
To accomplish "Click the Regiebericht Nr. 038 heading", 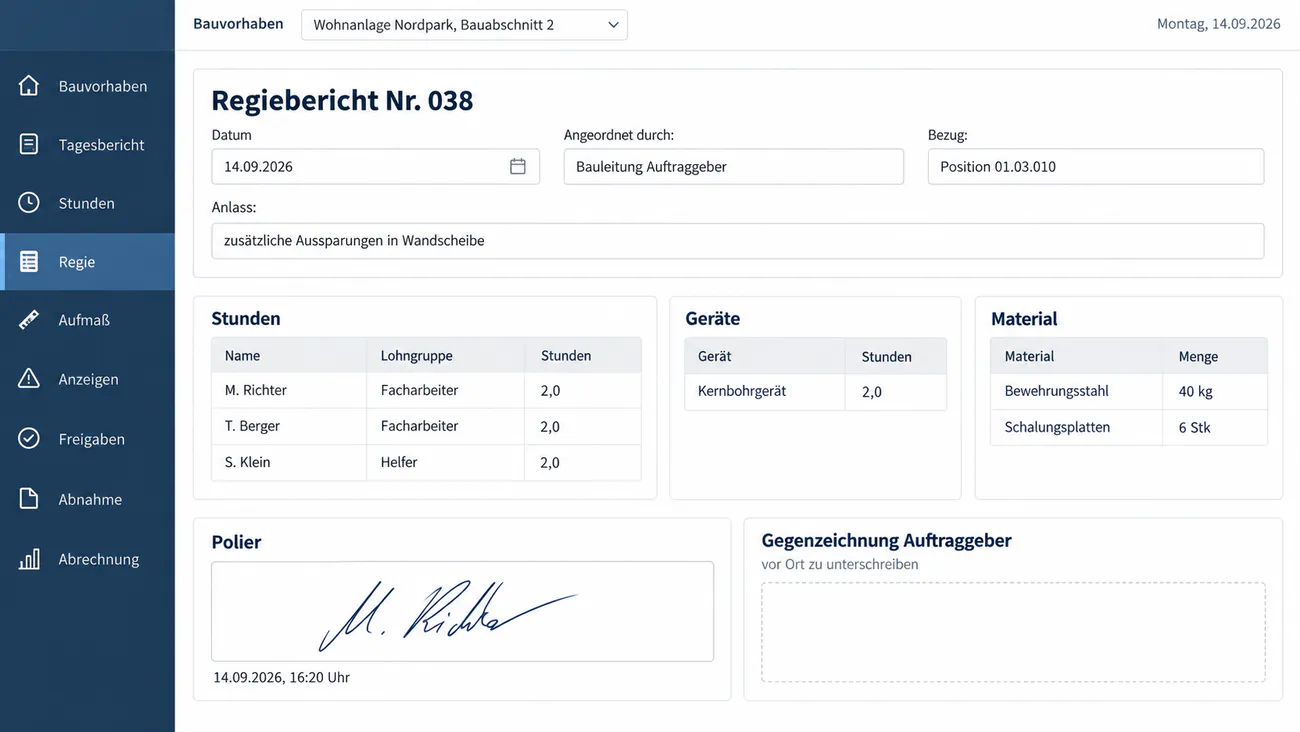I will pos(342,100).
